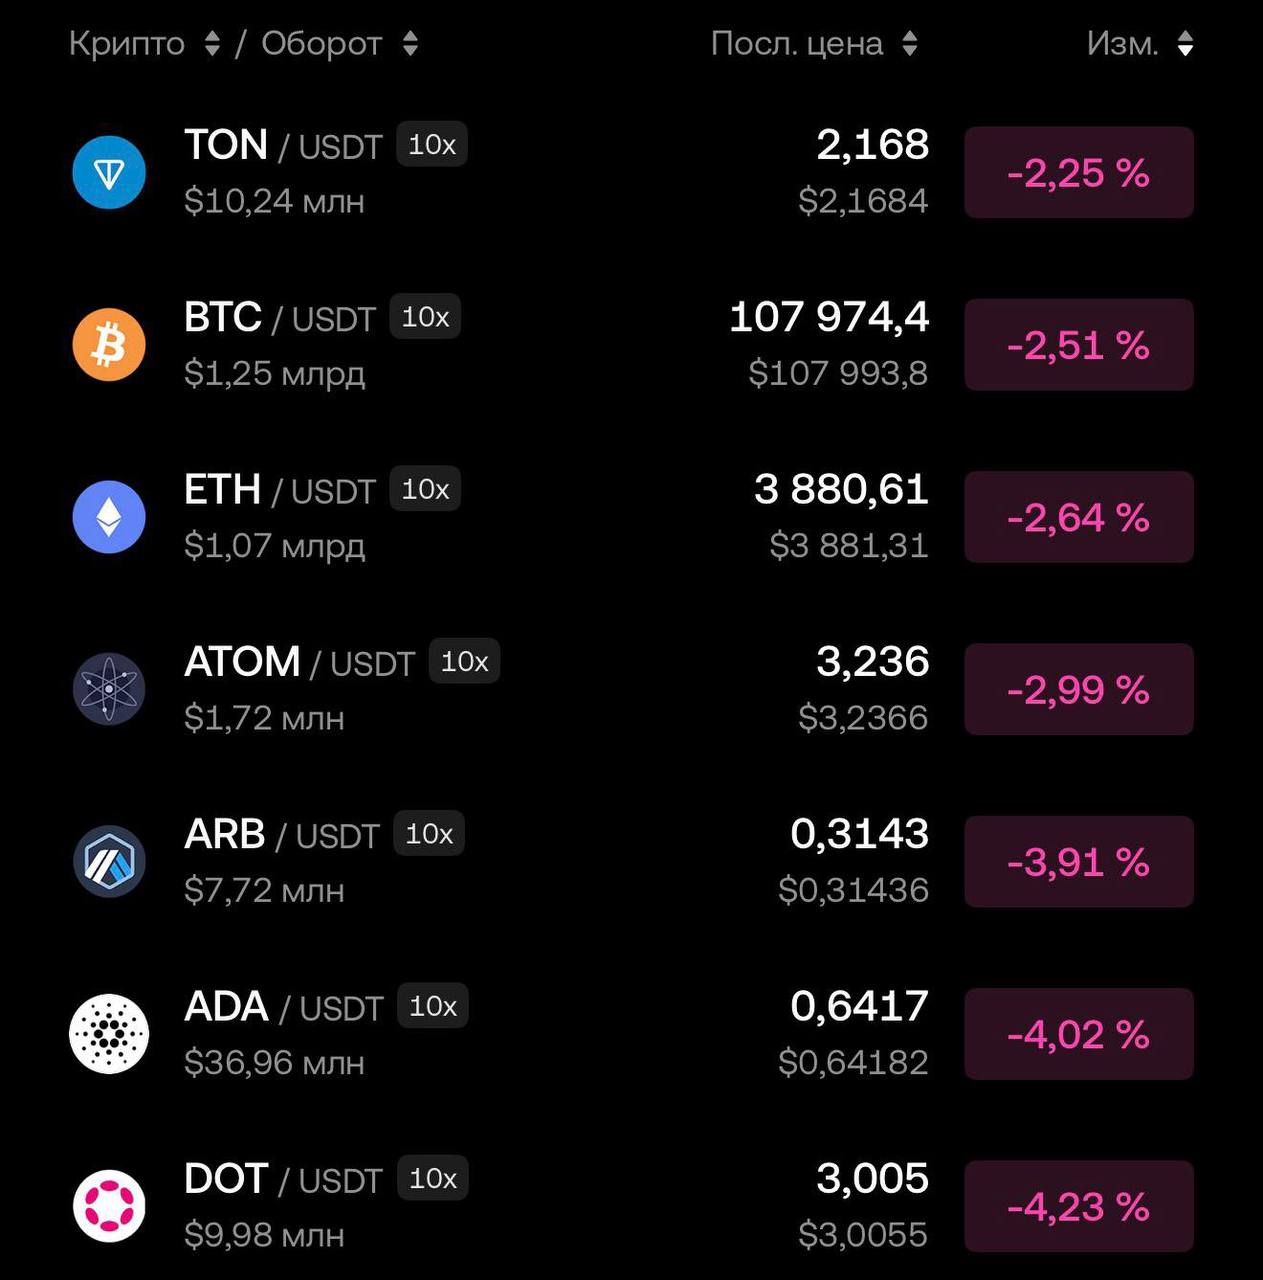Click the 10x leverage tag on DOT
1263x1280 pixels.
point(432,1178)
